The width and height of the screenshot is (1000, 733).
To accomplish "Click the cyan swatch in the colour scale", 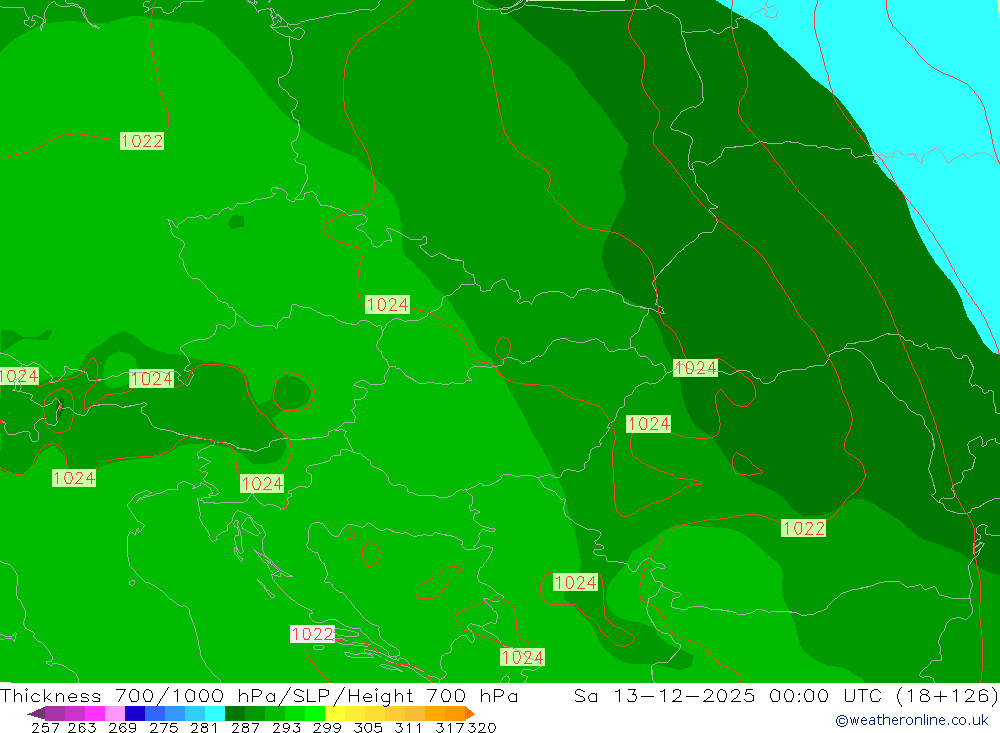I will (x=215, y=713).
